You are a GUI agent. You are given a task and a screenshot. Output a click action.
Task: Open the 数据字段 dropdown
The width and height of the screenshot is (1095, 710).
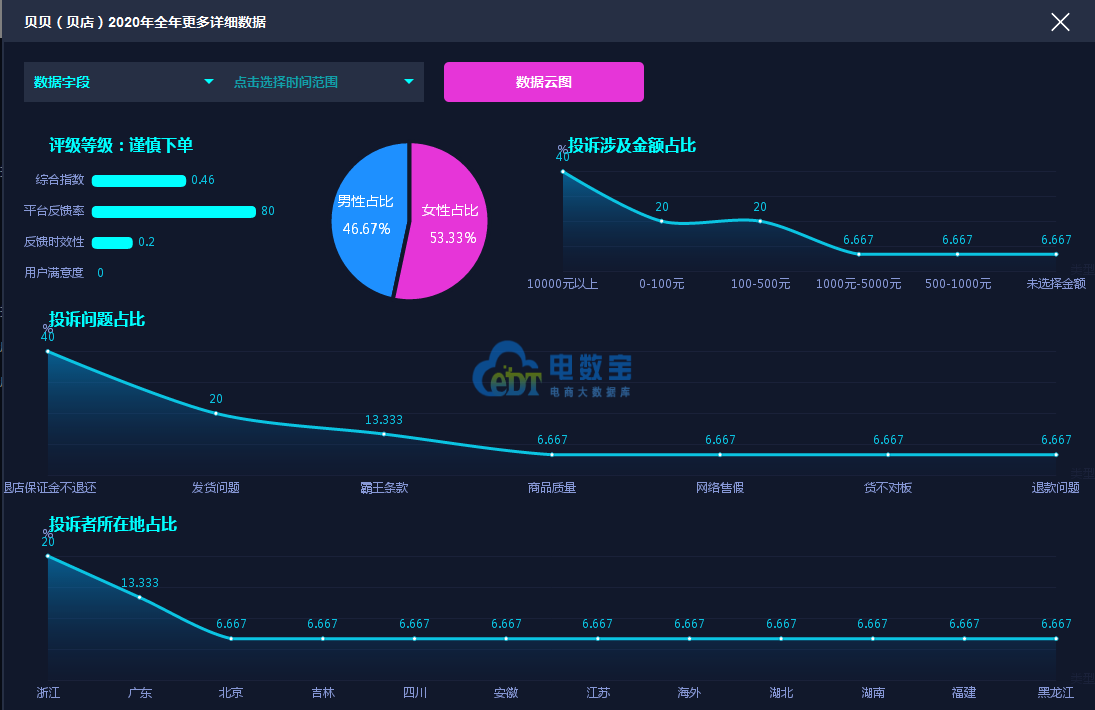pos(123,82)
